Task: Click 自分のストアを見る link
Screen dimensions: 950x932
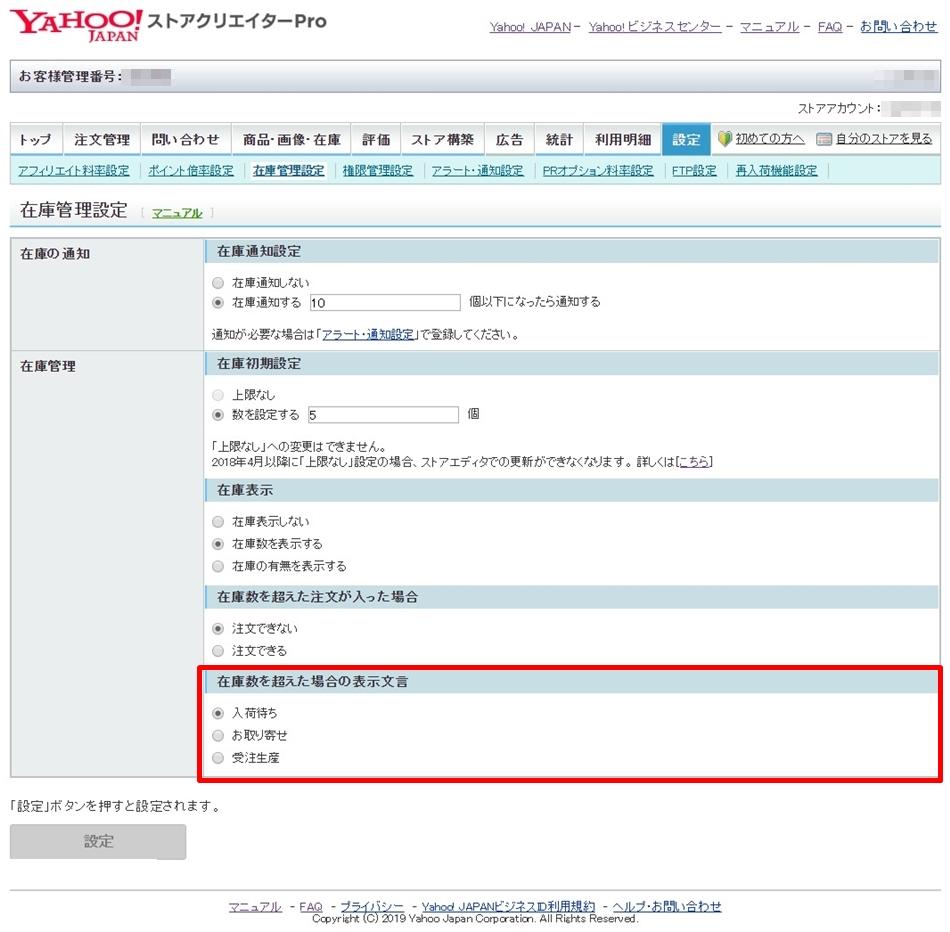Action: click(x=884, y=139)
